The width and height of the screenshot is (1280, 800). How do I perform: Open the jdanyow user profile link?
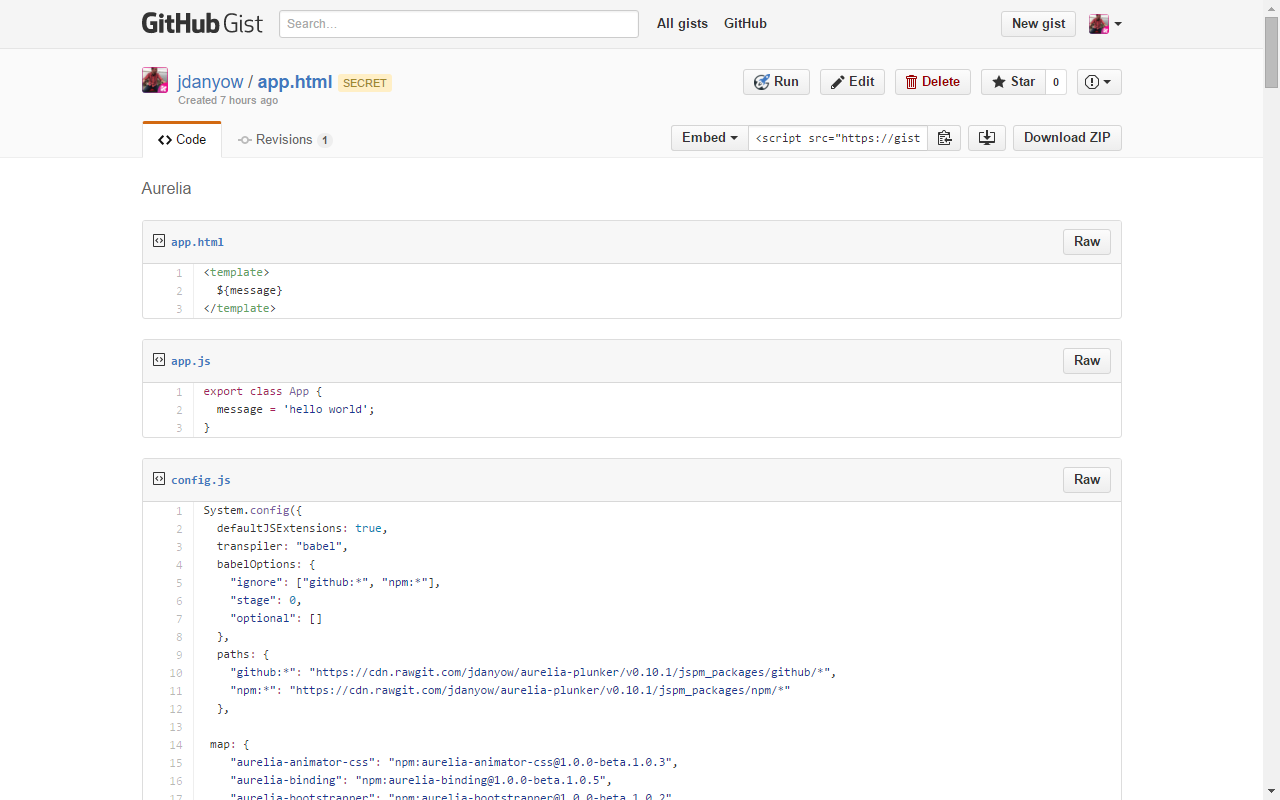pyautogui.click(x=209, y=82)
